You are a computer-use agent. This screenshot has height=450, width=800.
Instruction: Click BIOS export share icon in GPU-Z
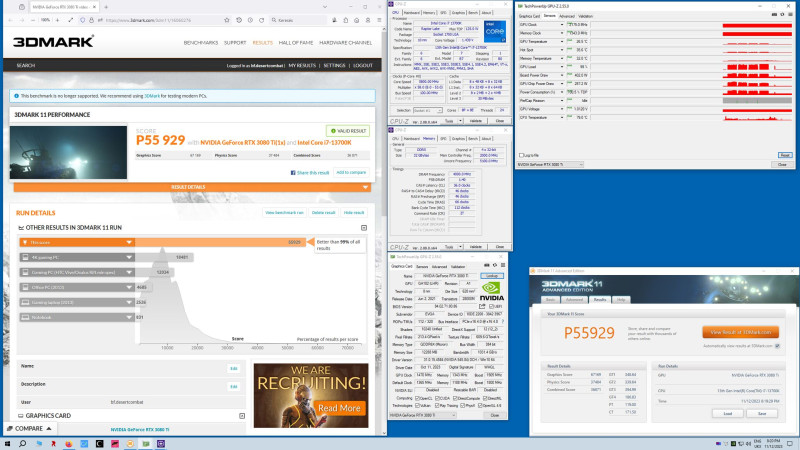coord(482,306)
